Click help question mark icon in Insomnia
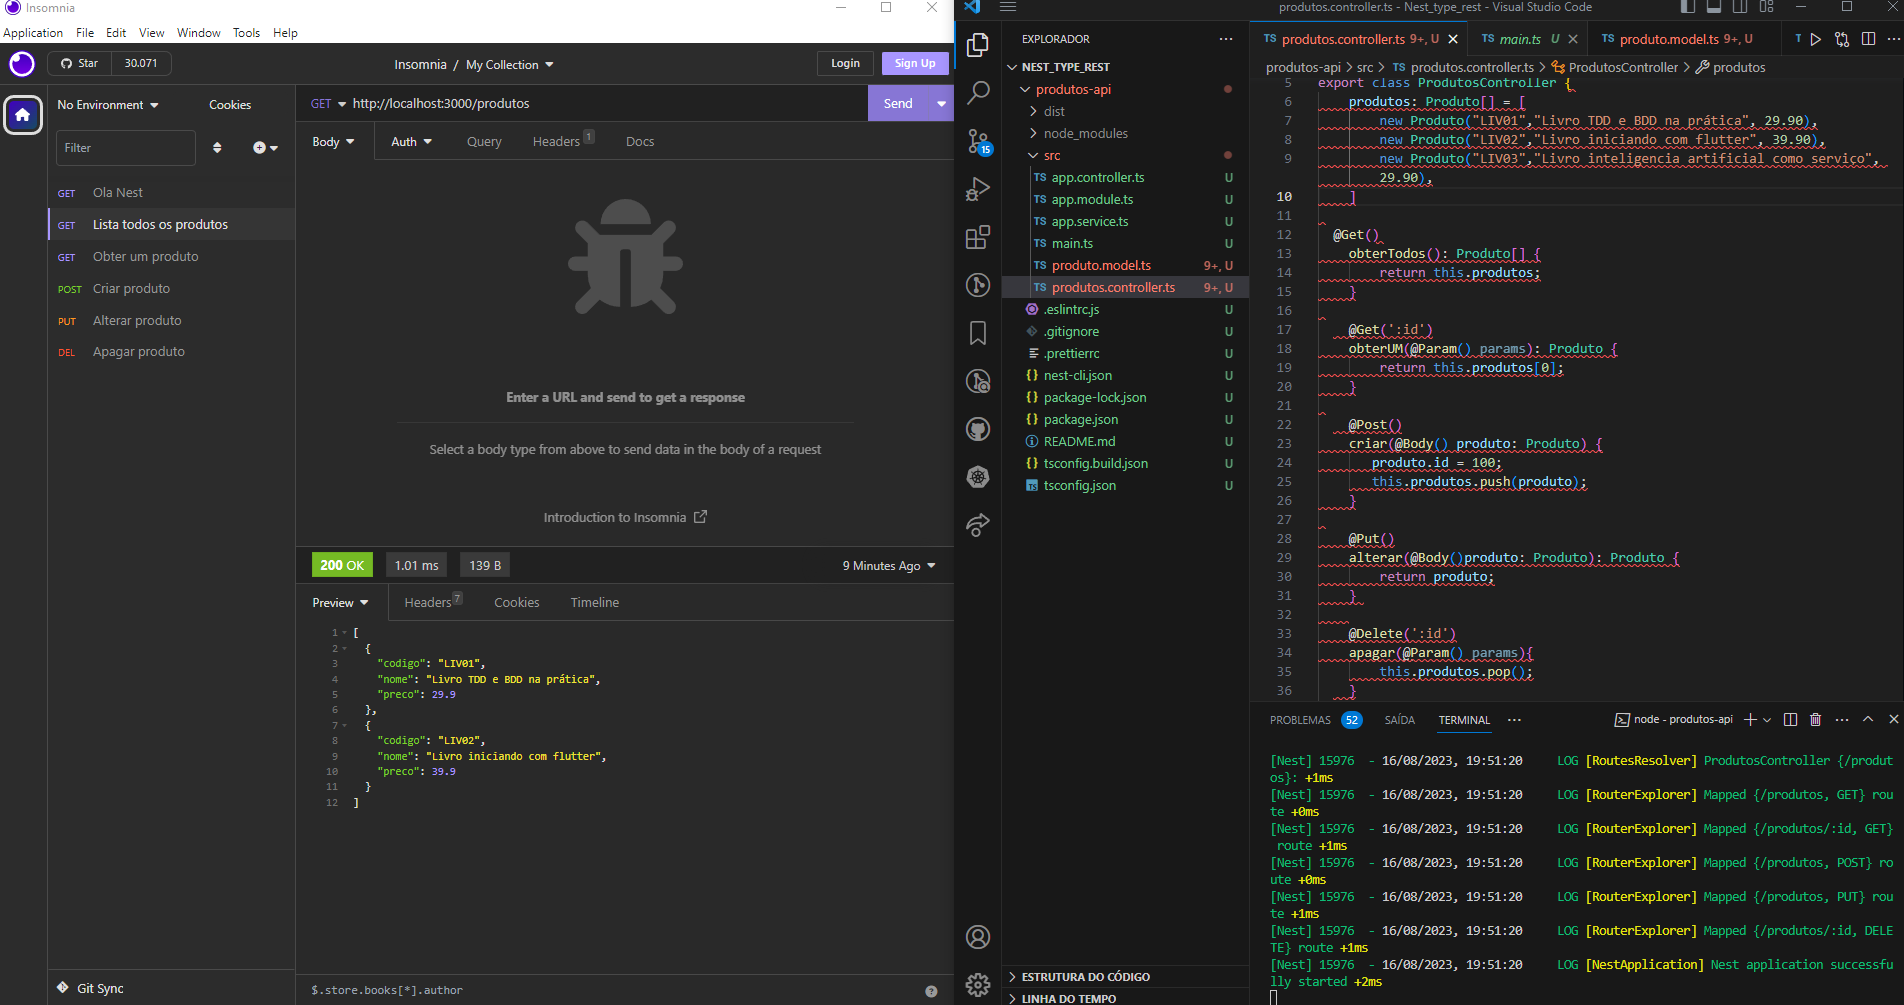1904x1005 pixels. 931,991
